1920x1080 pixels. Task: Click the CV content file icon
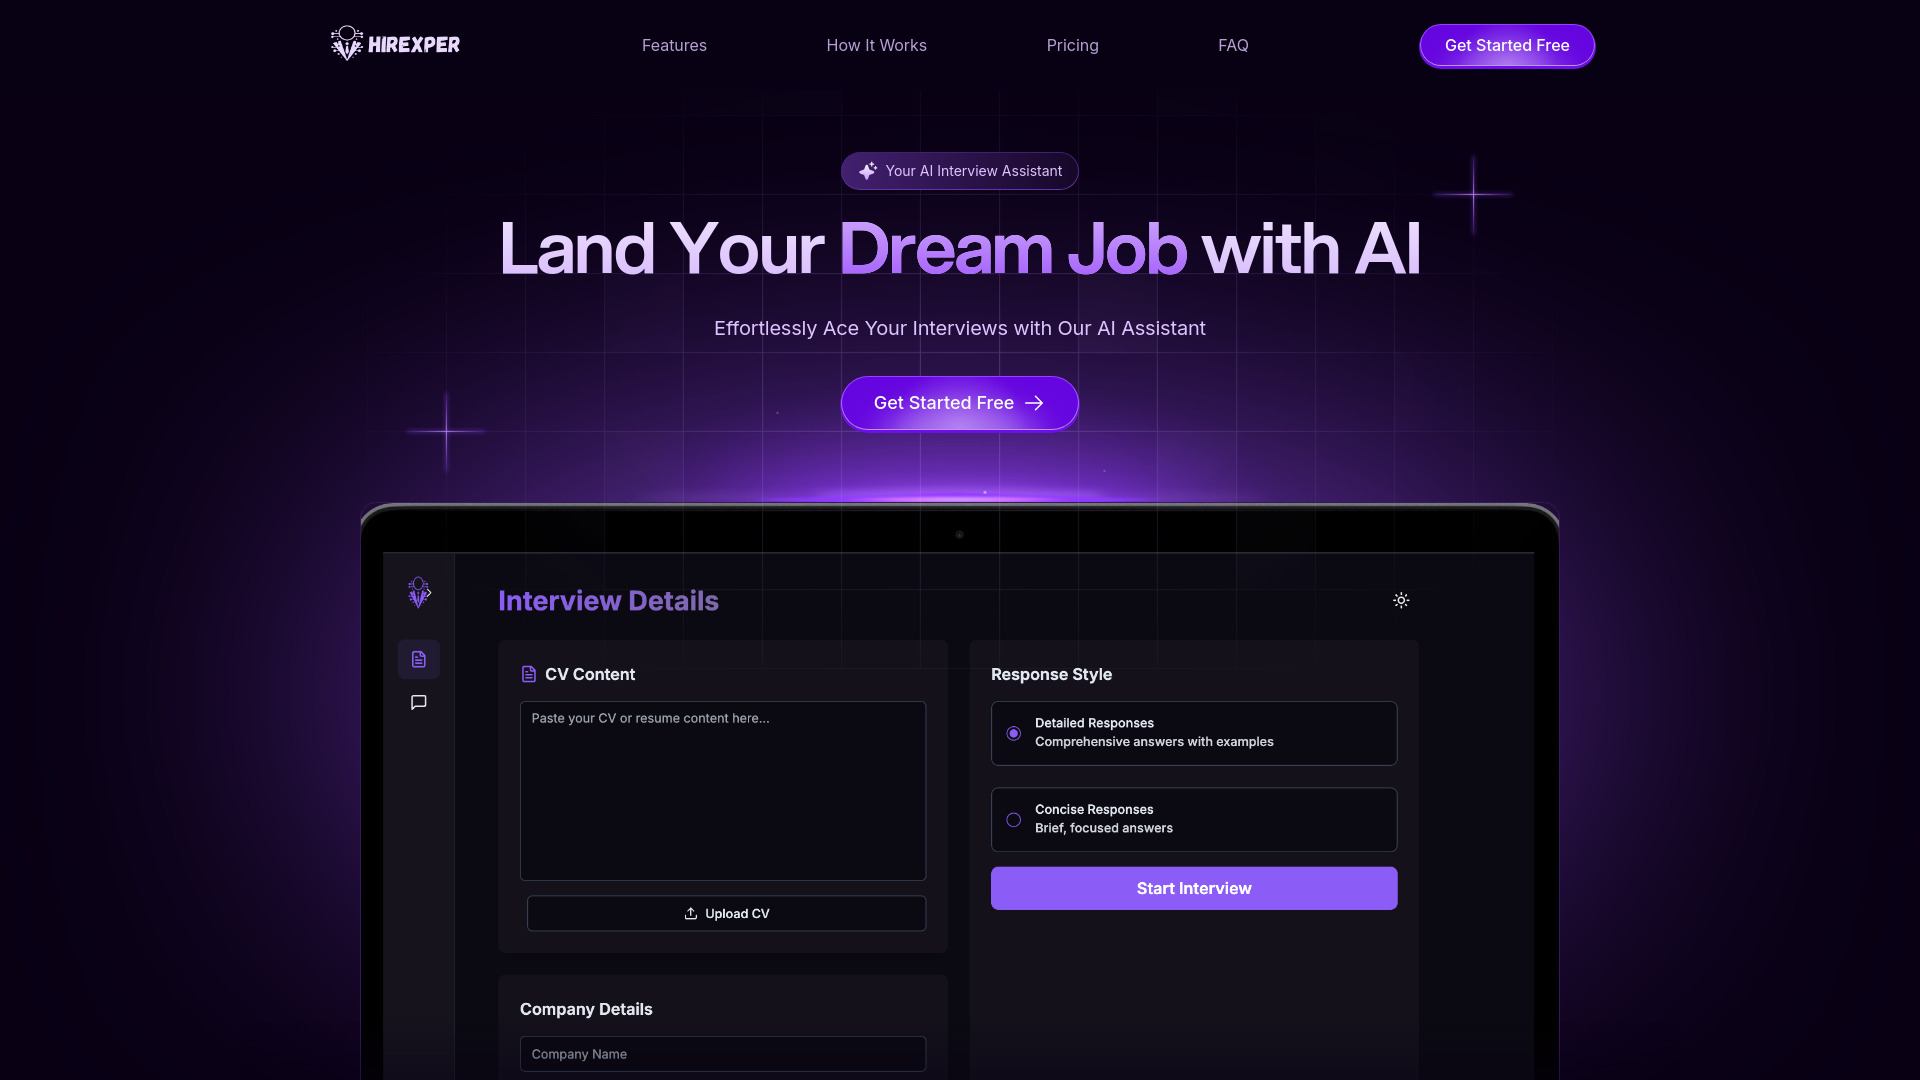tap(527, 674)
